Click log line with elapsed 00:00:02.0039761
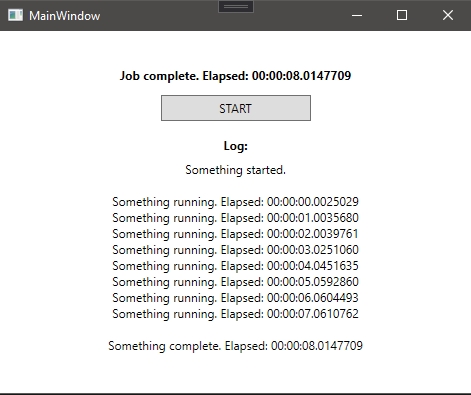The height and width of the screenshot is (395, 471). pyautogui.click(x=235, y=234)
